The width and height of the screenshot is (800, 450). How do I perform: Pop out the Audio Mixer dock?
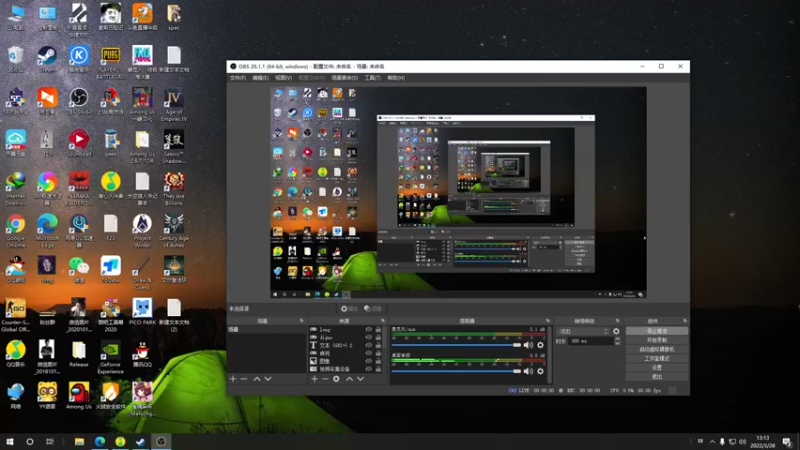click(x=548, y=321)
